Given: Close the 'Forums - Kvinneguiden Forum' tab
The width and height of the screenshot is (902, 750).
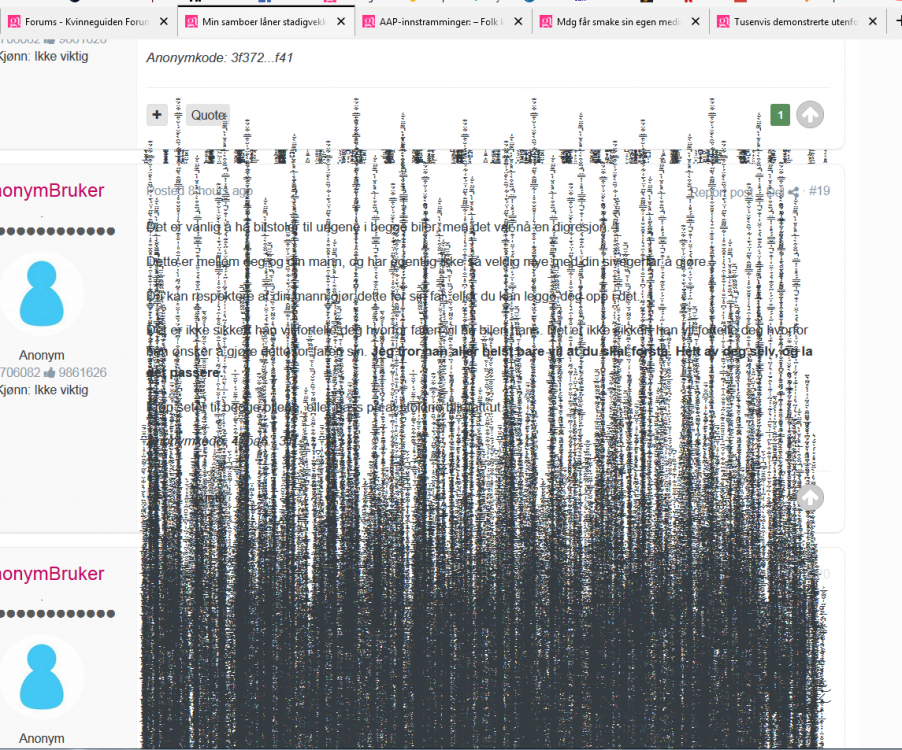Looking at the screenshot, I should [x=164, y=22].
